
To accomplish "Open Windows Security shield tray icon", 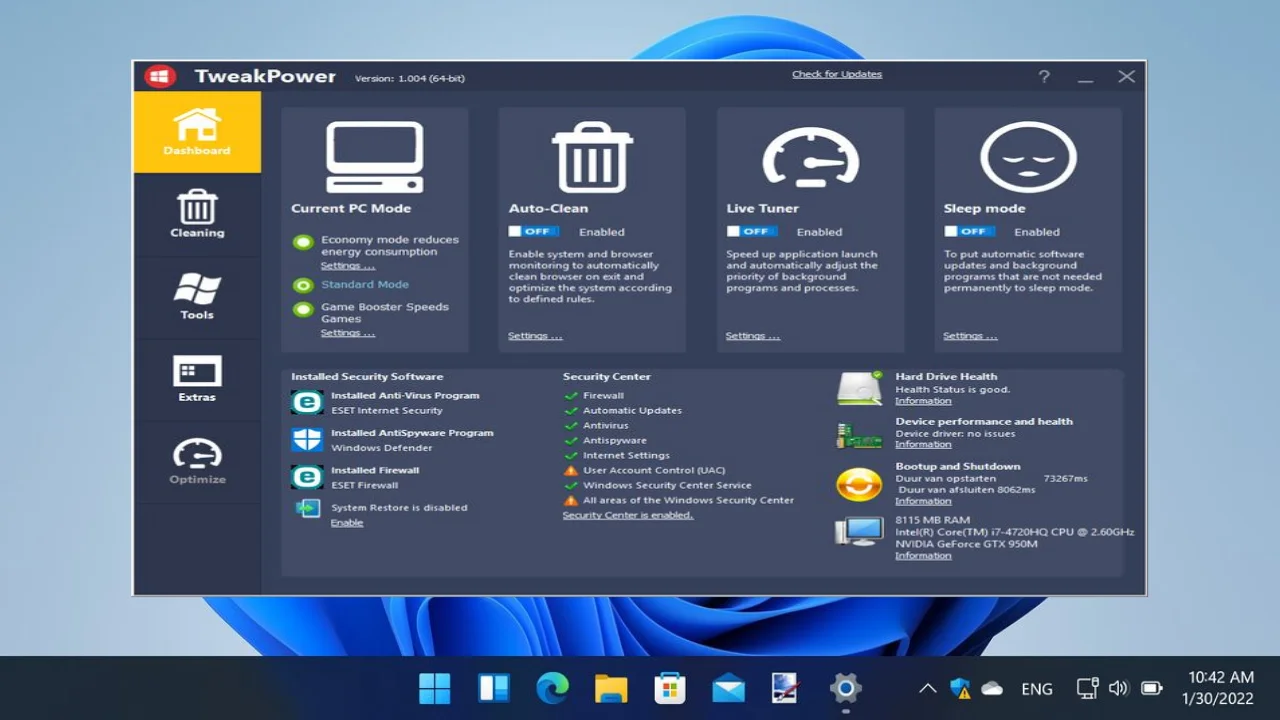I will click(x=960, y=688).
